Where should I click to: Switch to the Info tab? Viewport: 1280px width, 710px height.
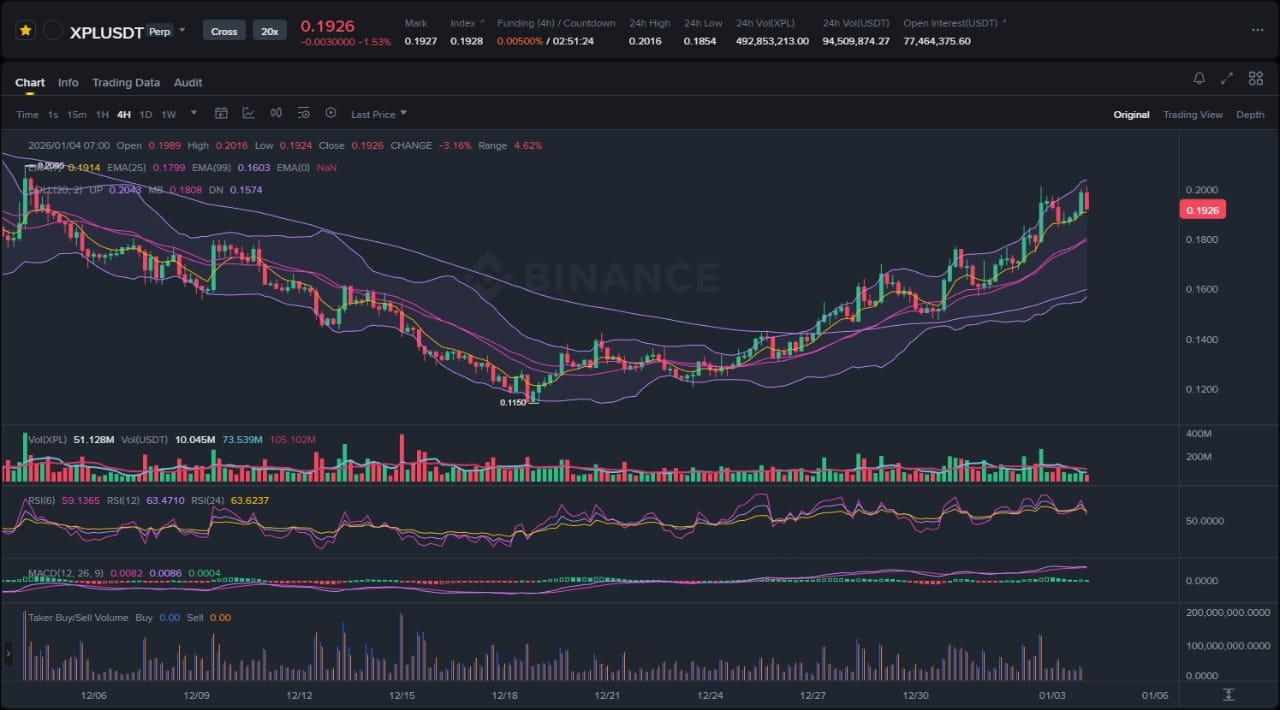click(x=68, y=82)
